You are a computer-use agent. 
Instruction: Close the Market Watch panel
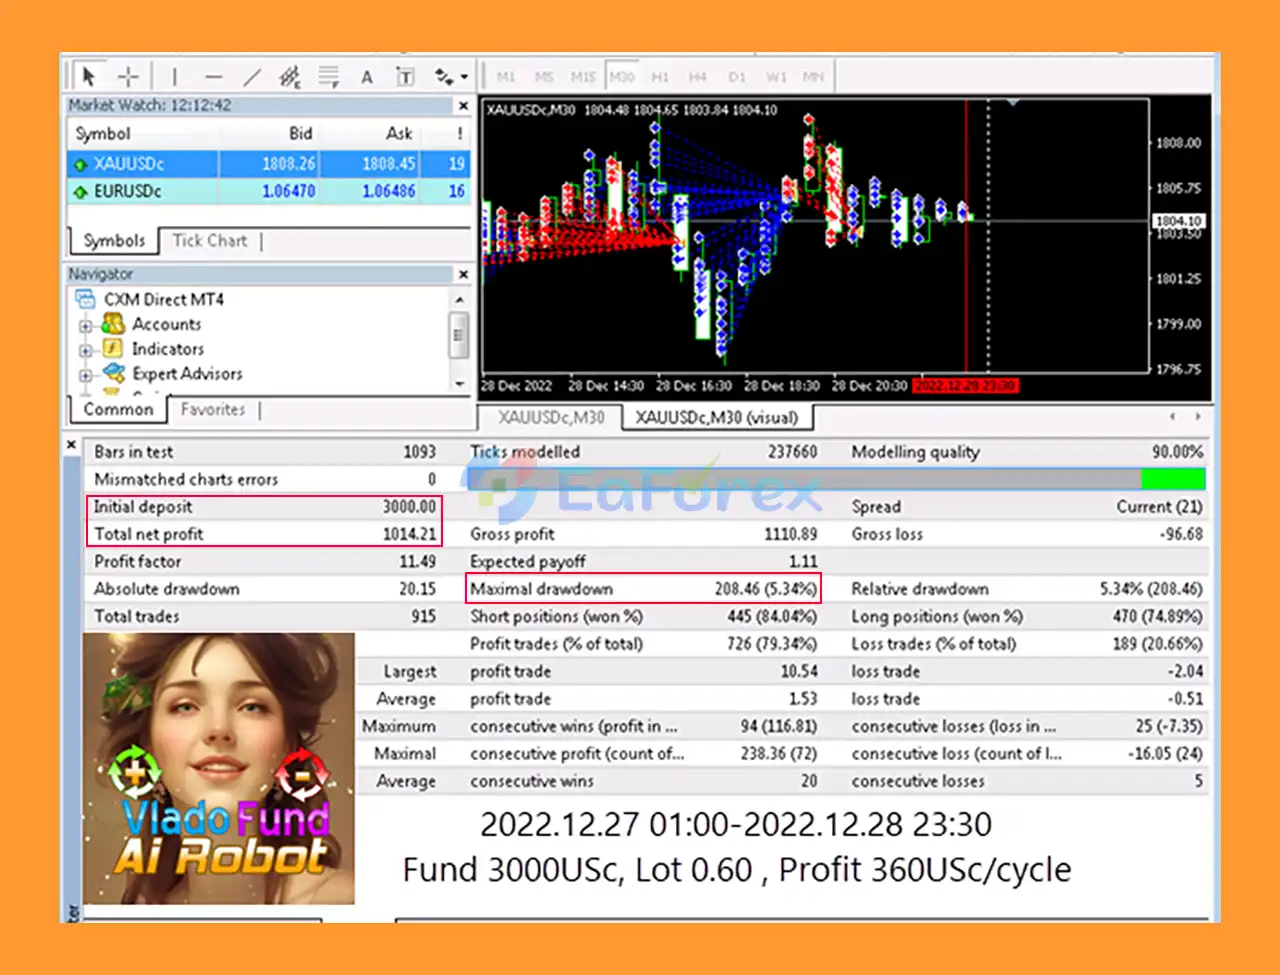click(463, 105)
